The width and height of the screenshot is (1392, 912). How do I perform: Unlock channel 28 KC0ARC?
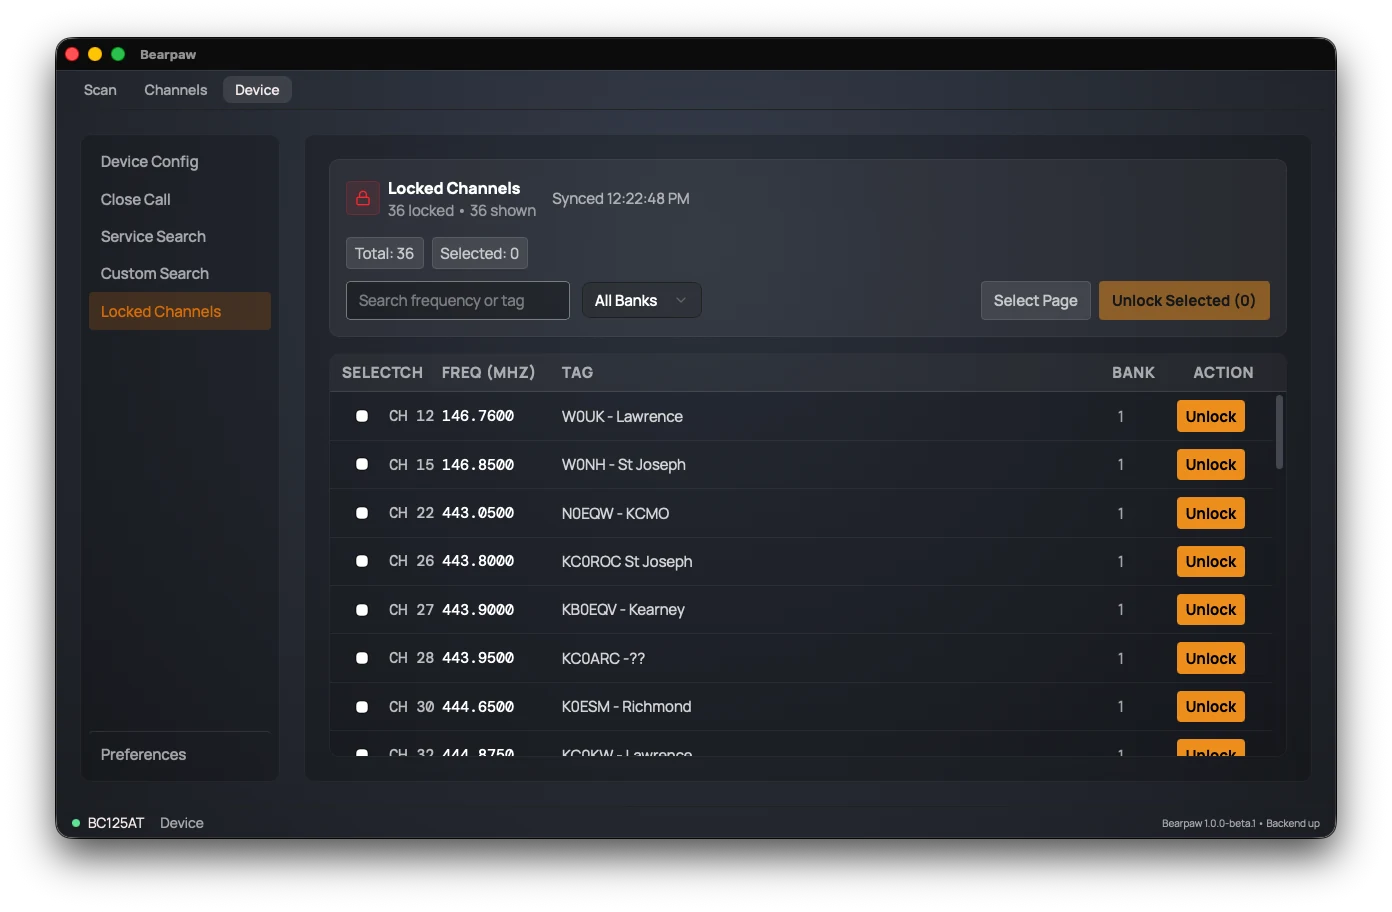[x=1211, y=658]
